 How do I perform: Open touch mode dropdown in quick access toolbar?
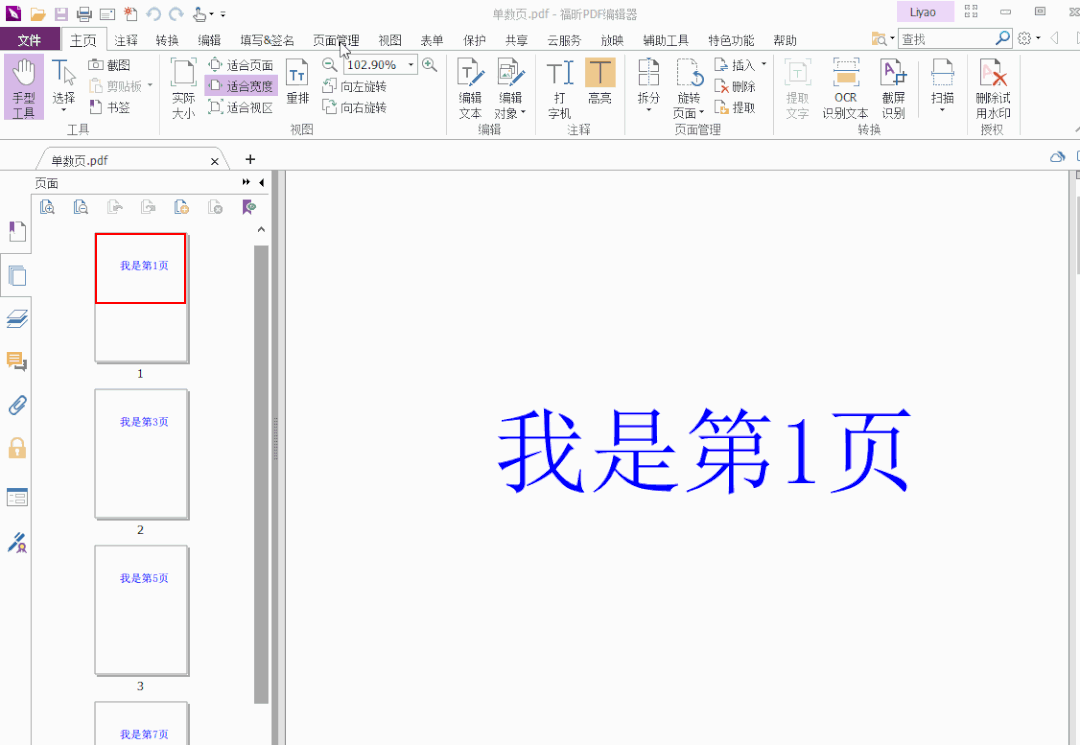211,14
